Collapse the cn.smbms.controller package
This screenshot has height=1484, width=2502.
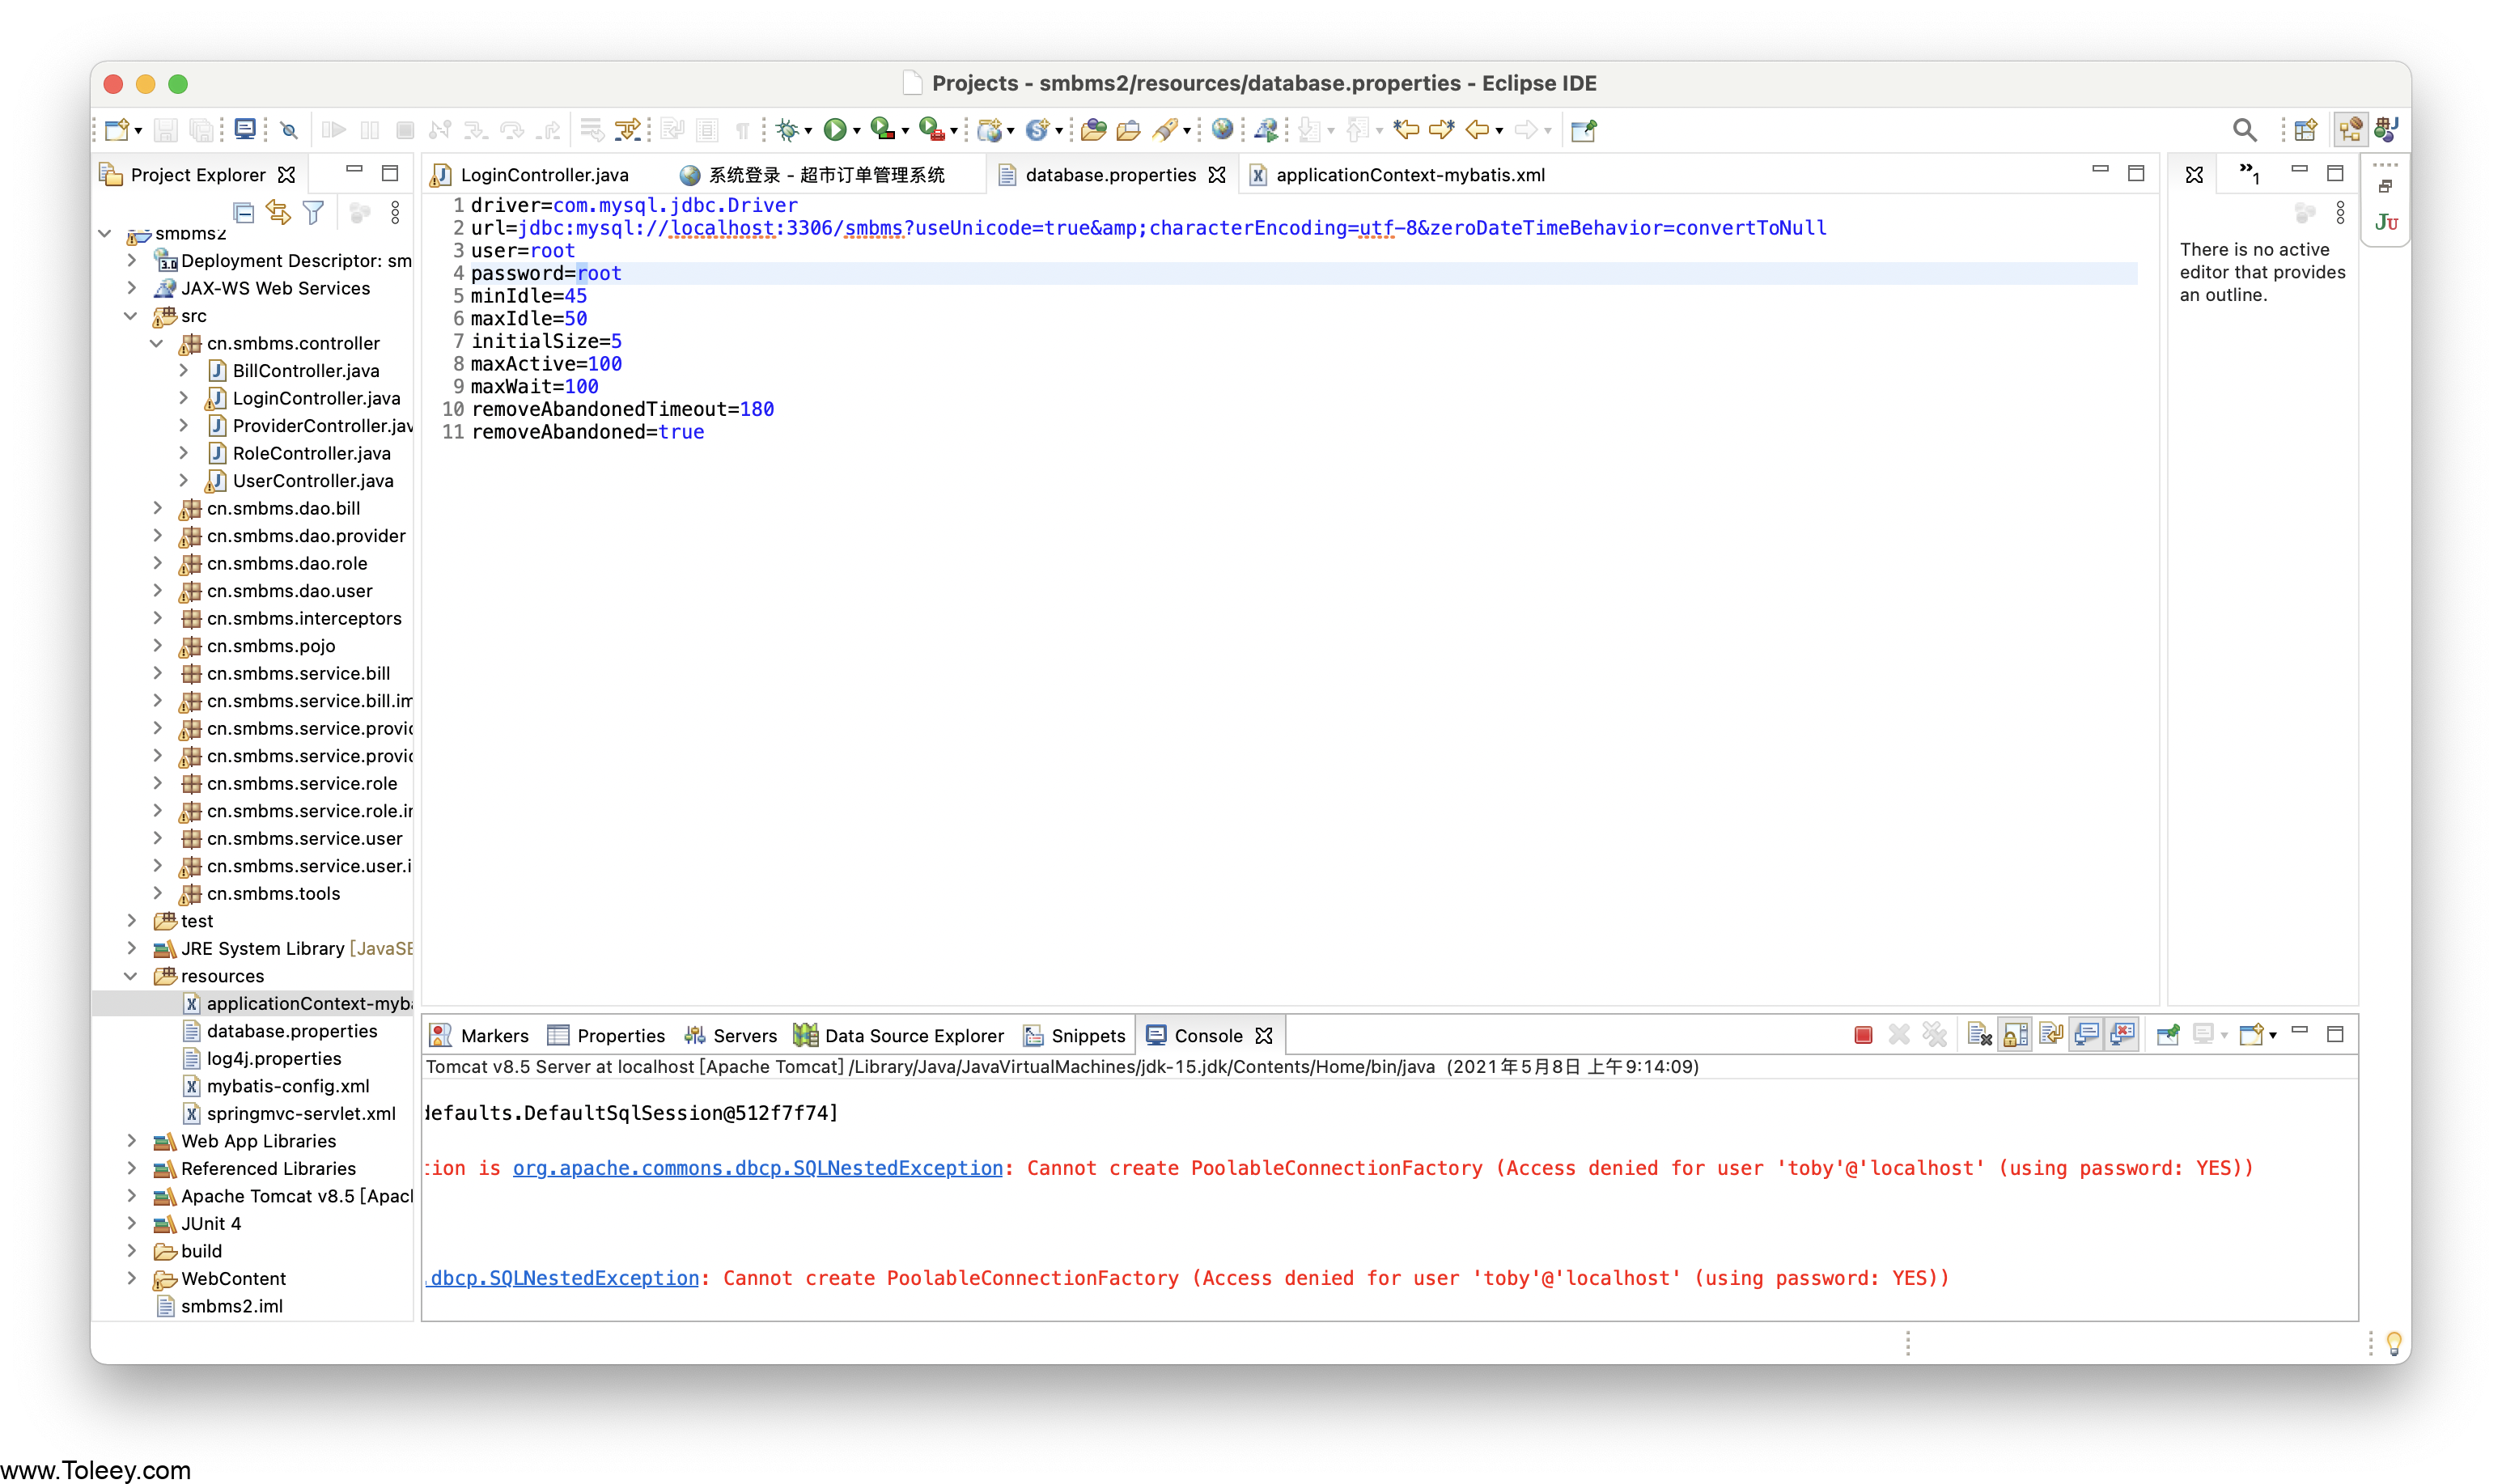click(157, 343)
